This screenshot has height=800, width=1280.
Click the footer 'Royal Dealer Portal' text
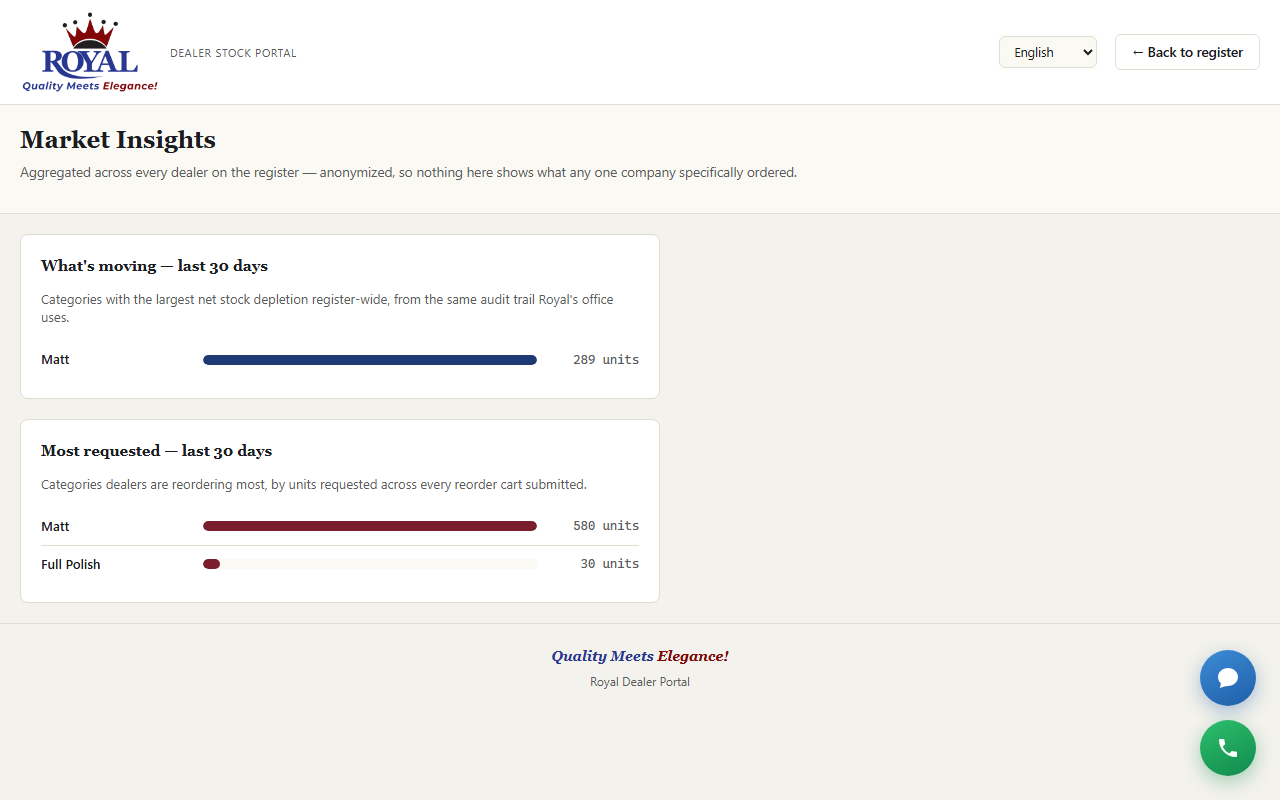[640, 682]
